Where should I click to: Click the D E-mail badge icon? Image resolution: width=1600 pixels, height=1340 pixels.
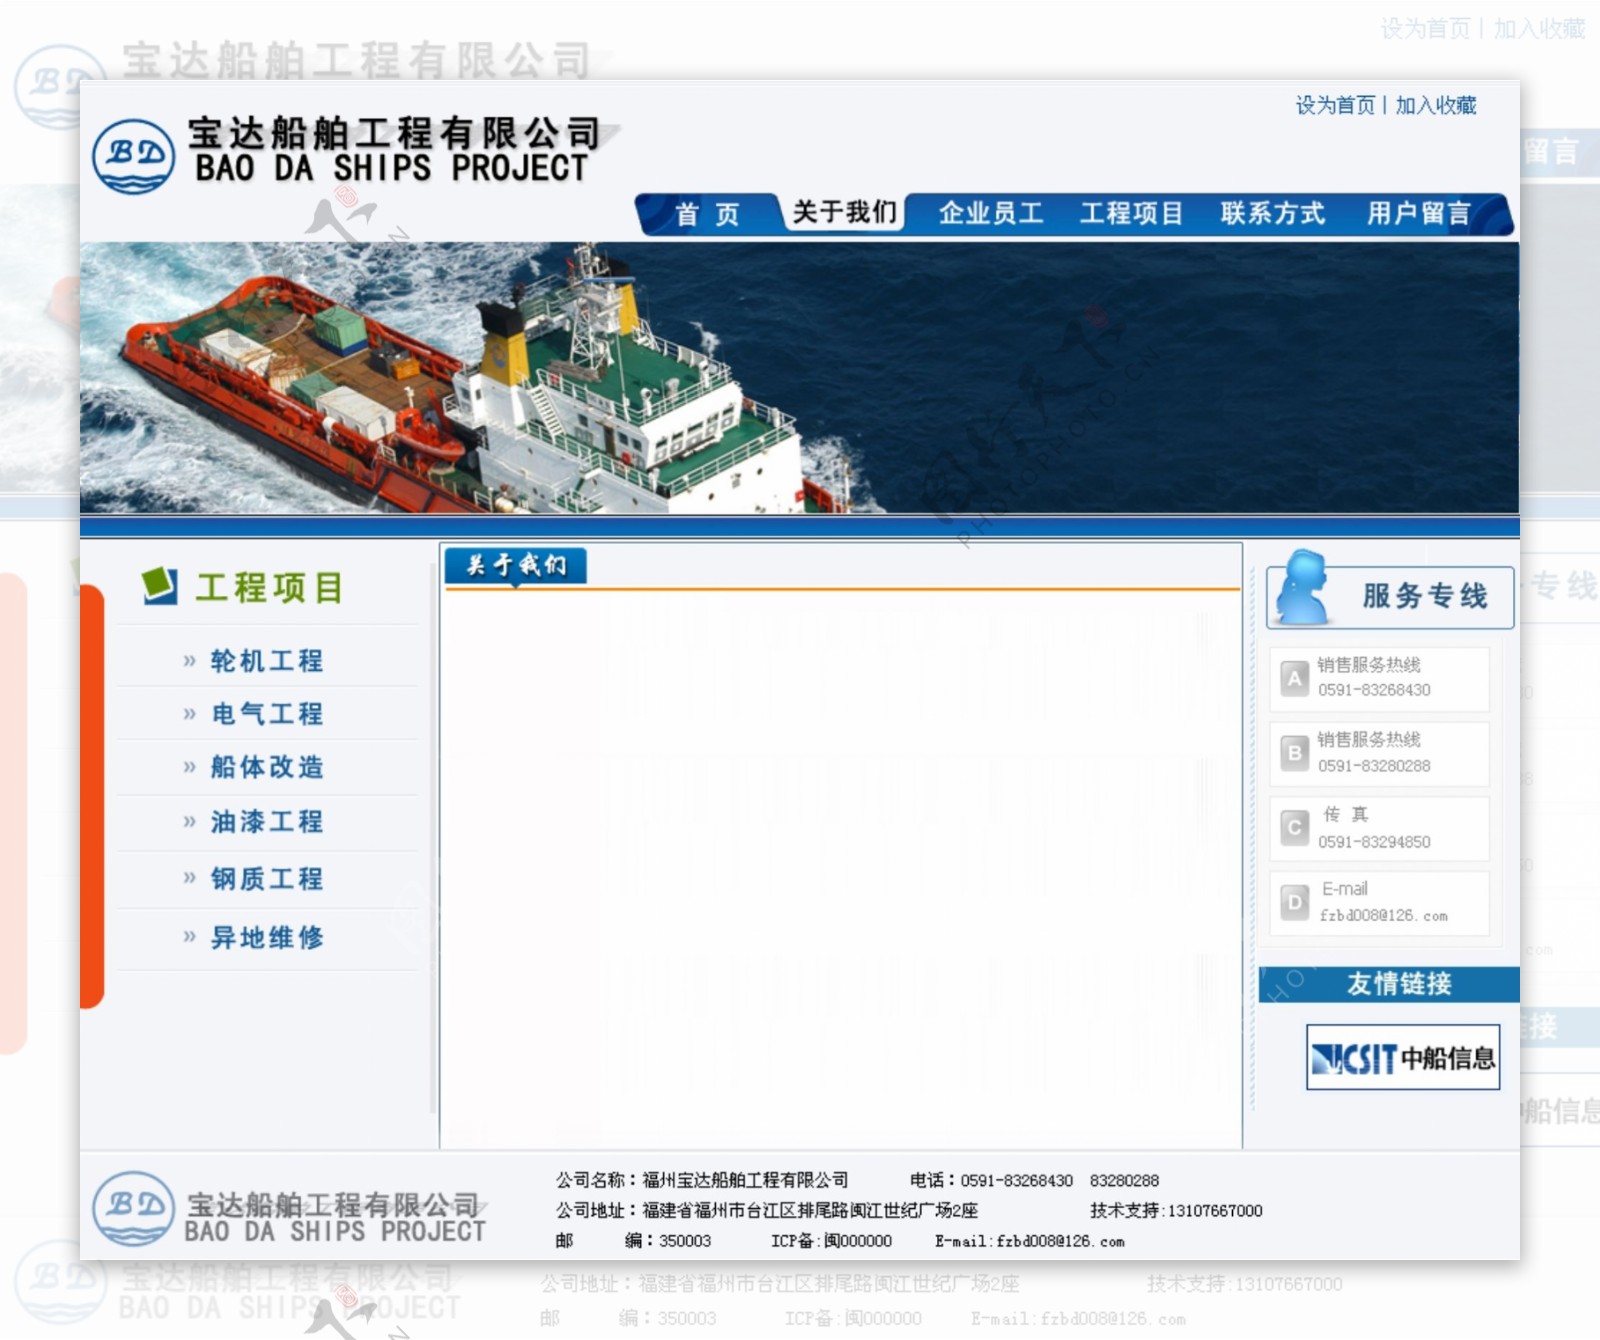coord(1295,903)
